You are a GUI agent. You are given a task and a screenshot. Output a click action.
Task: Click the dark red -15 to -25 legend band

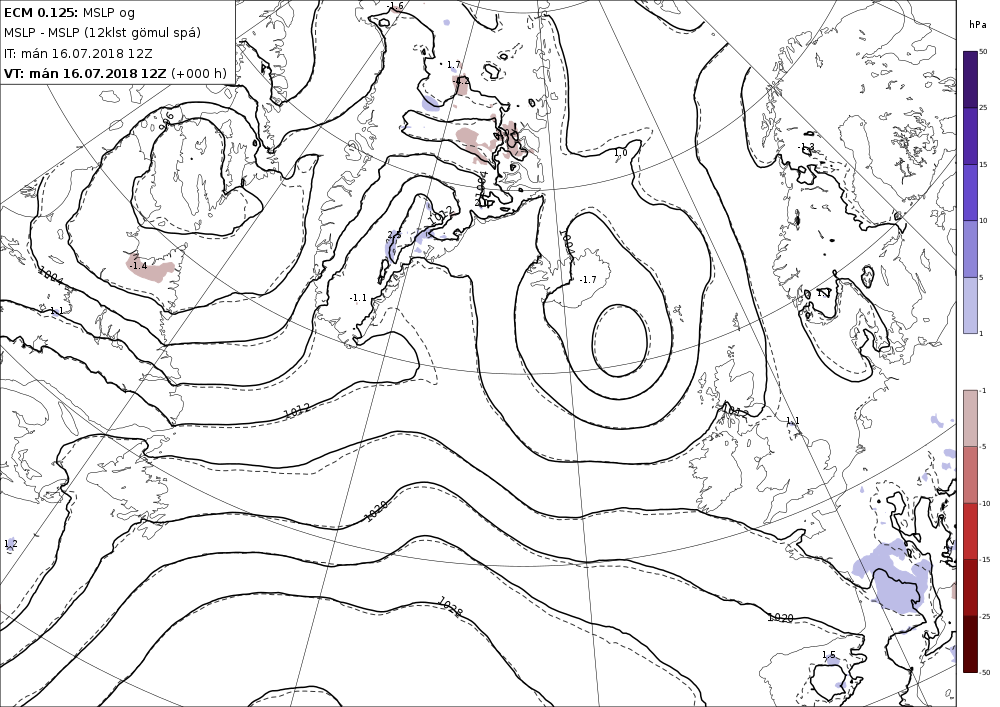pos(970,587)
